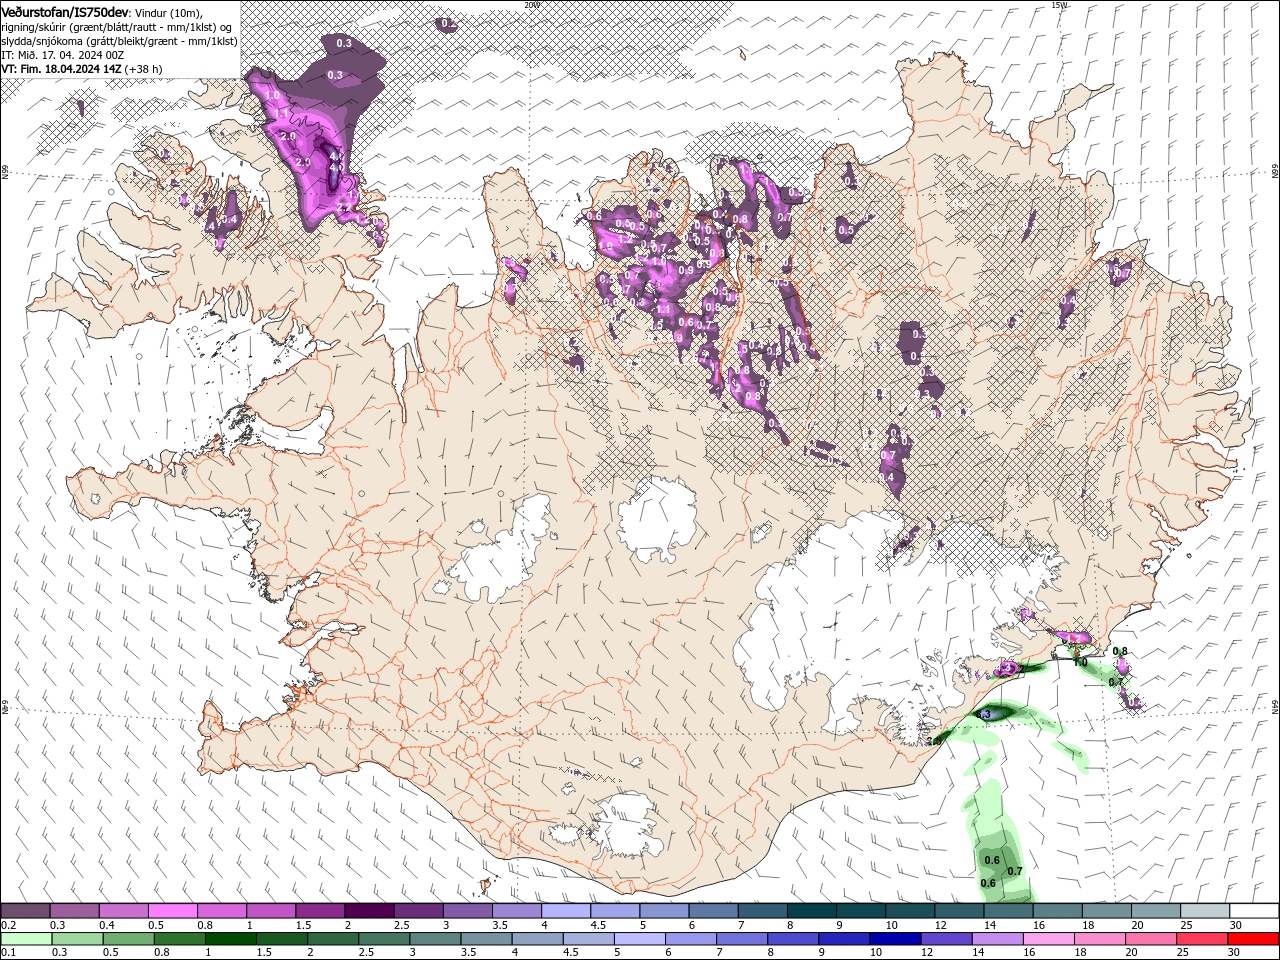Click the '20W' longitude label at top
The image size is (1280, 960).
point(531,5)
